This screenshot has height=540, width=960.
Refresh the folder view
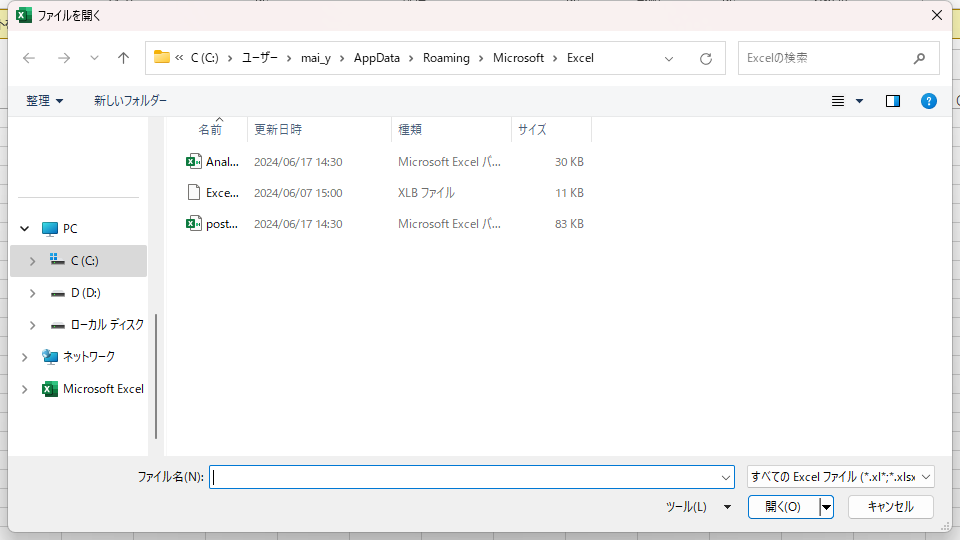[x=706, y=59]
